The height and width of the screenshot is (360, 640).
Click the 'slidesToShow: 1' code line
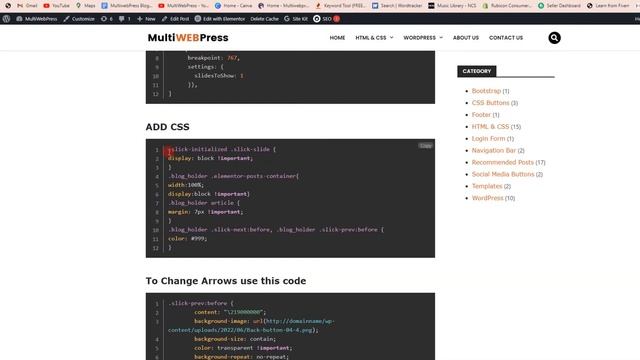pyautogui.click(x=218, y=76)
